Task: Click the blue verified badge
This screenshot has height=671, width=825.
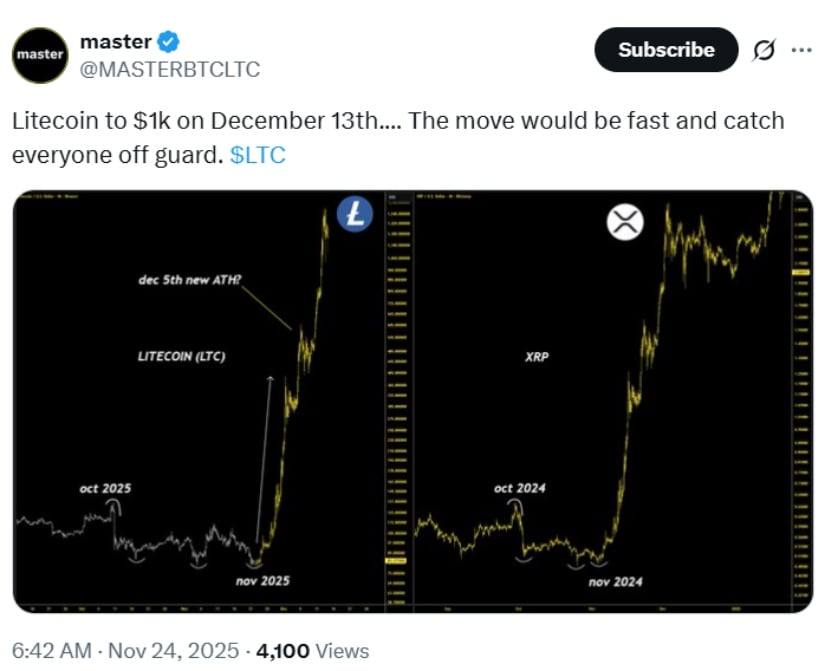Action: click(169, 42)
